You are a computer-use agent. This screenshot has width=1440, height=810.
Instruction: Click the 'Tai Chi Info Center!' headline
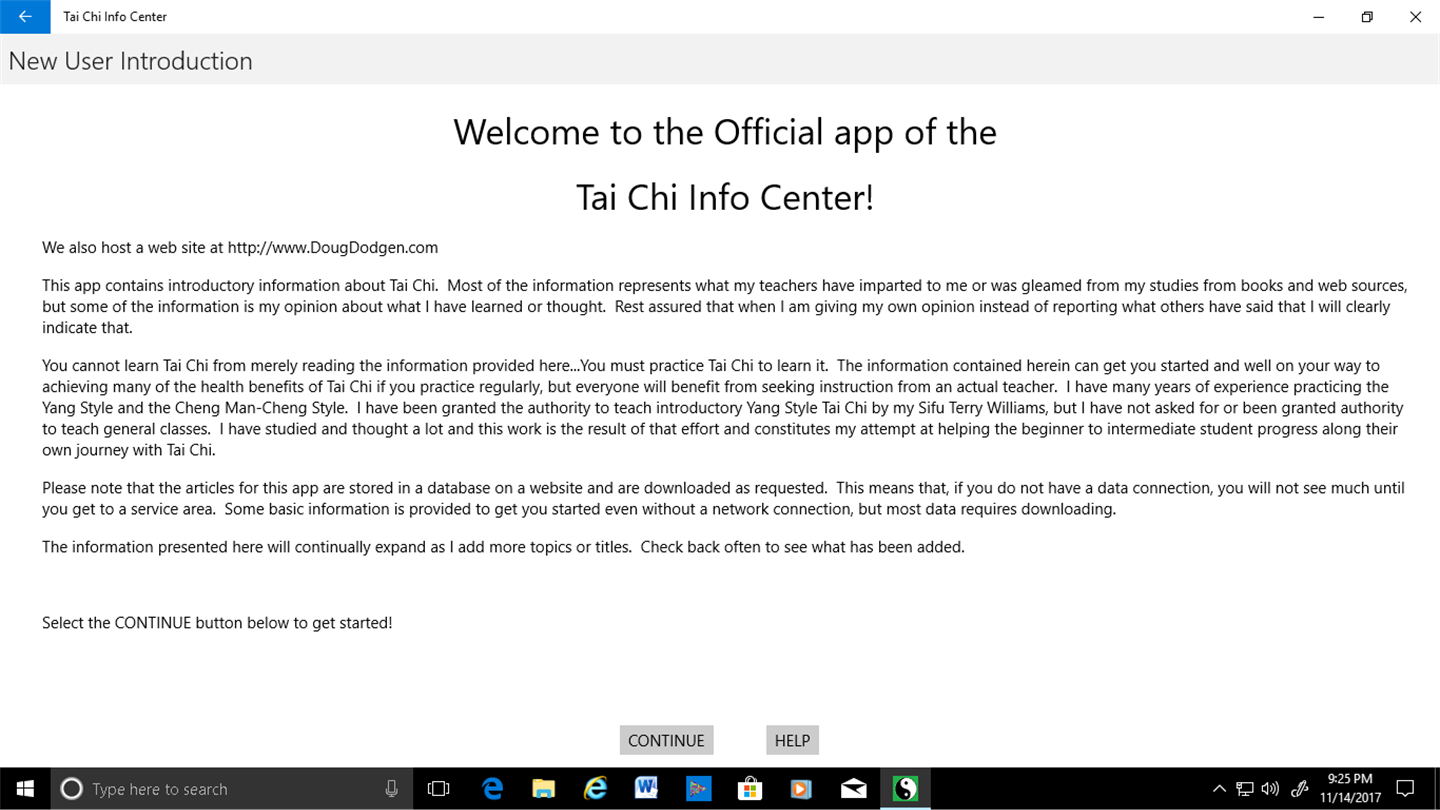pyautogui.click(x=725, y=197)
